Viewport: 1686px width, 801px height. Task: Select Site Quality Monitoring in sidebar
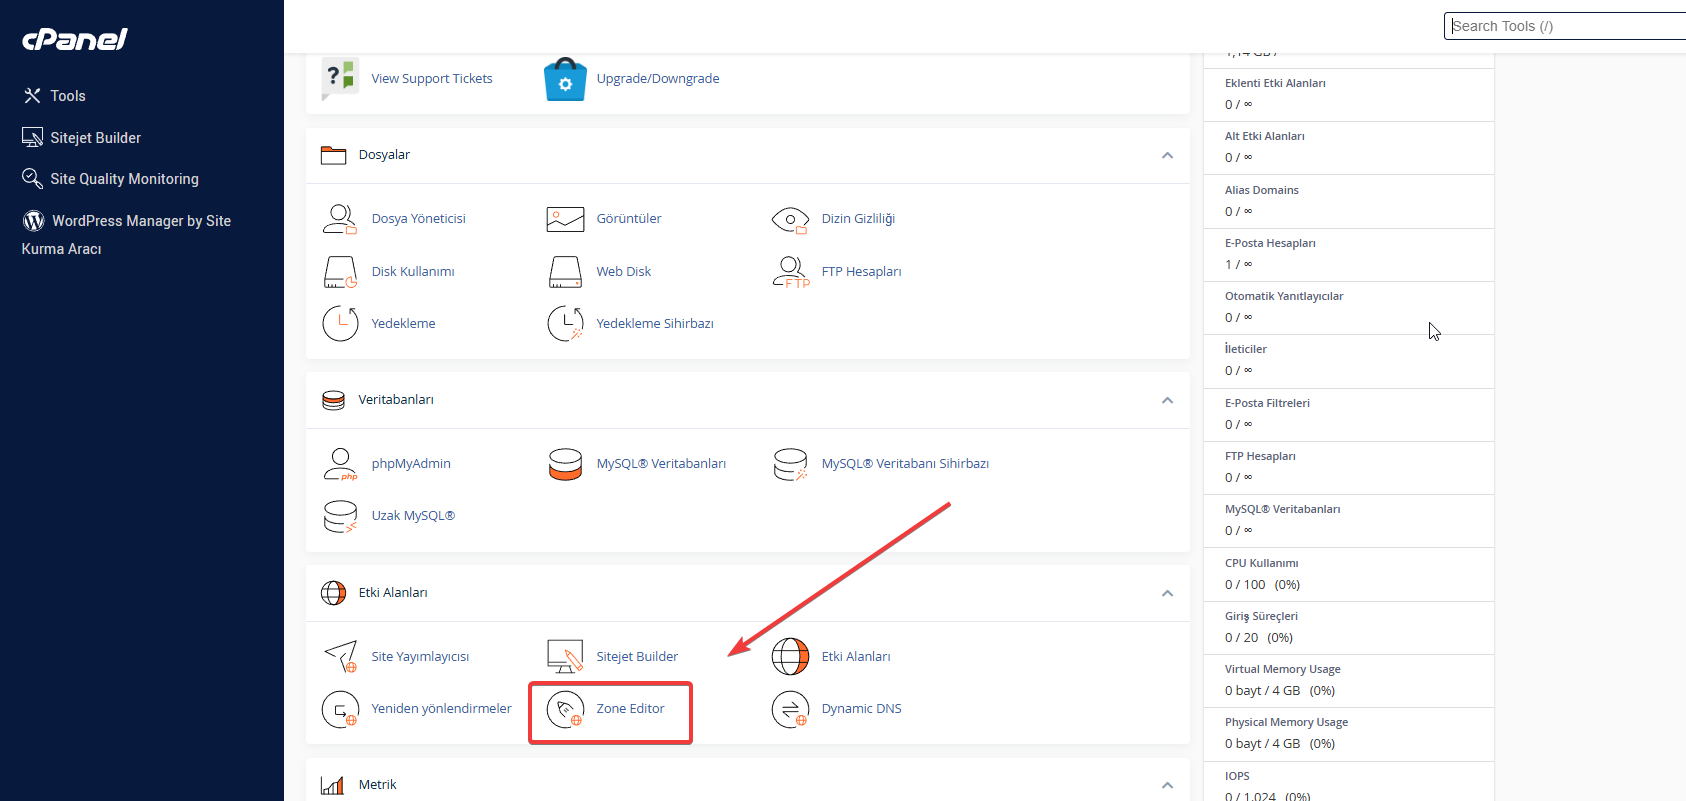[125, 179]
